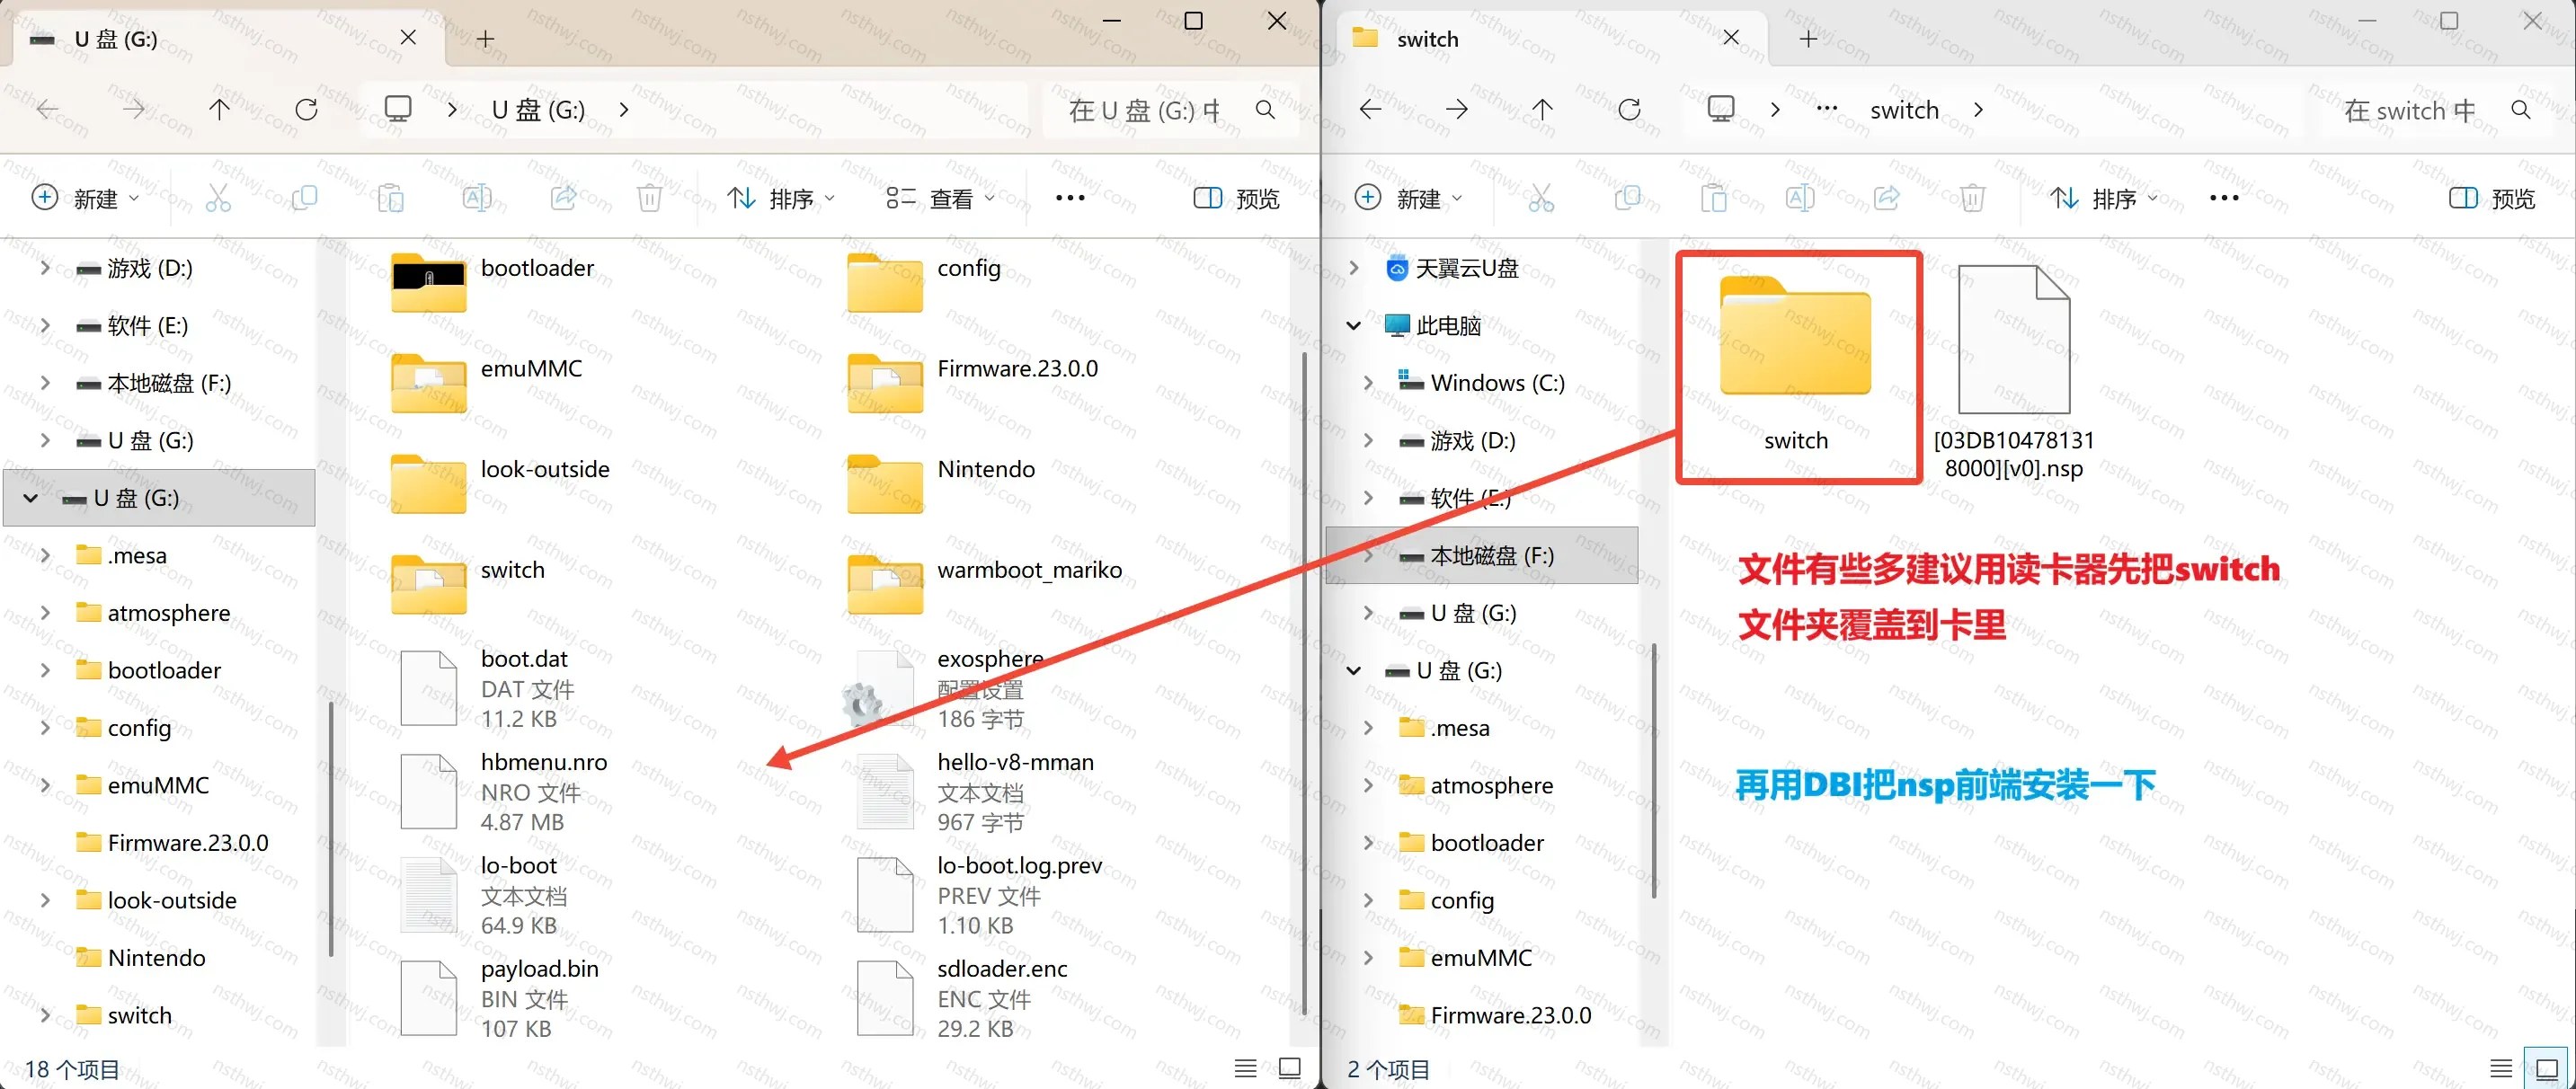
Task: Toggle 预览 pane in switch window
Action: [x=2491, y=198]
